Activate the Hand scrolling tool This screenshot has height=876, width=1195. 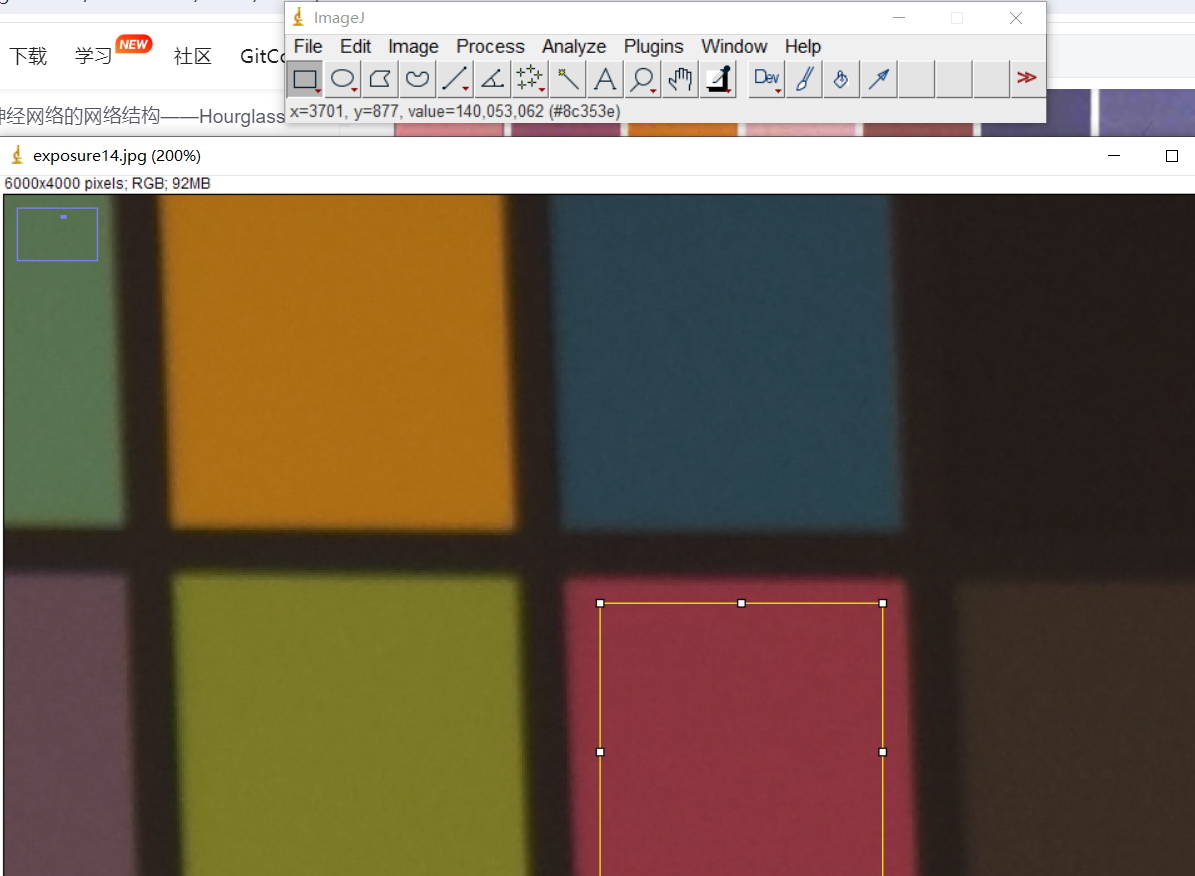pyautogui.click(x=680, y=79)
